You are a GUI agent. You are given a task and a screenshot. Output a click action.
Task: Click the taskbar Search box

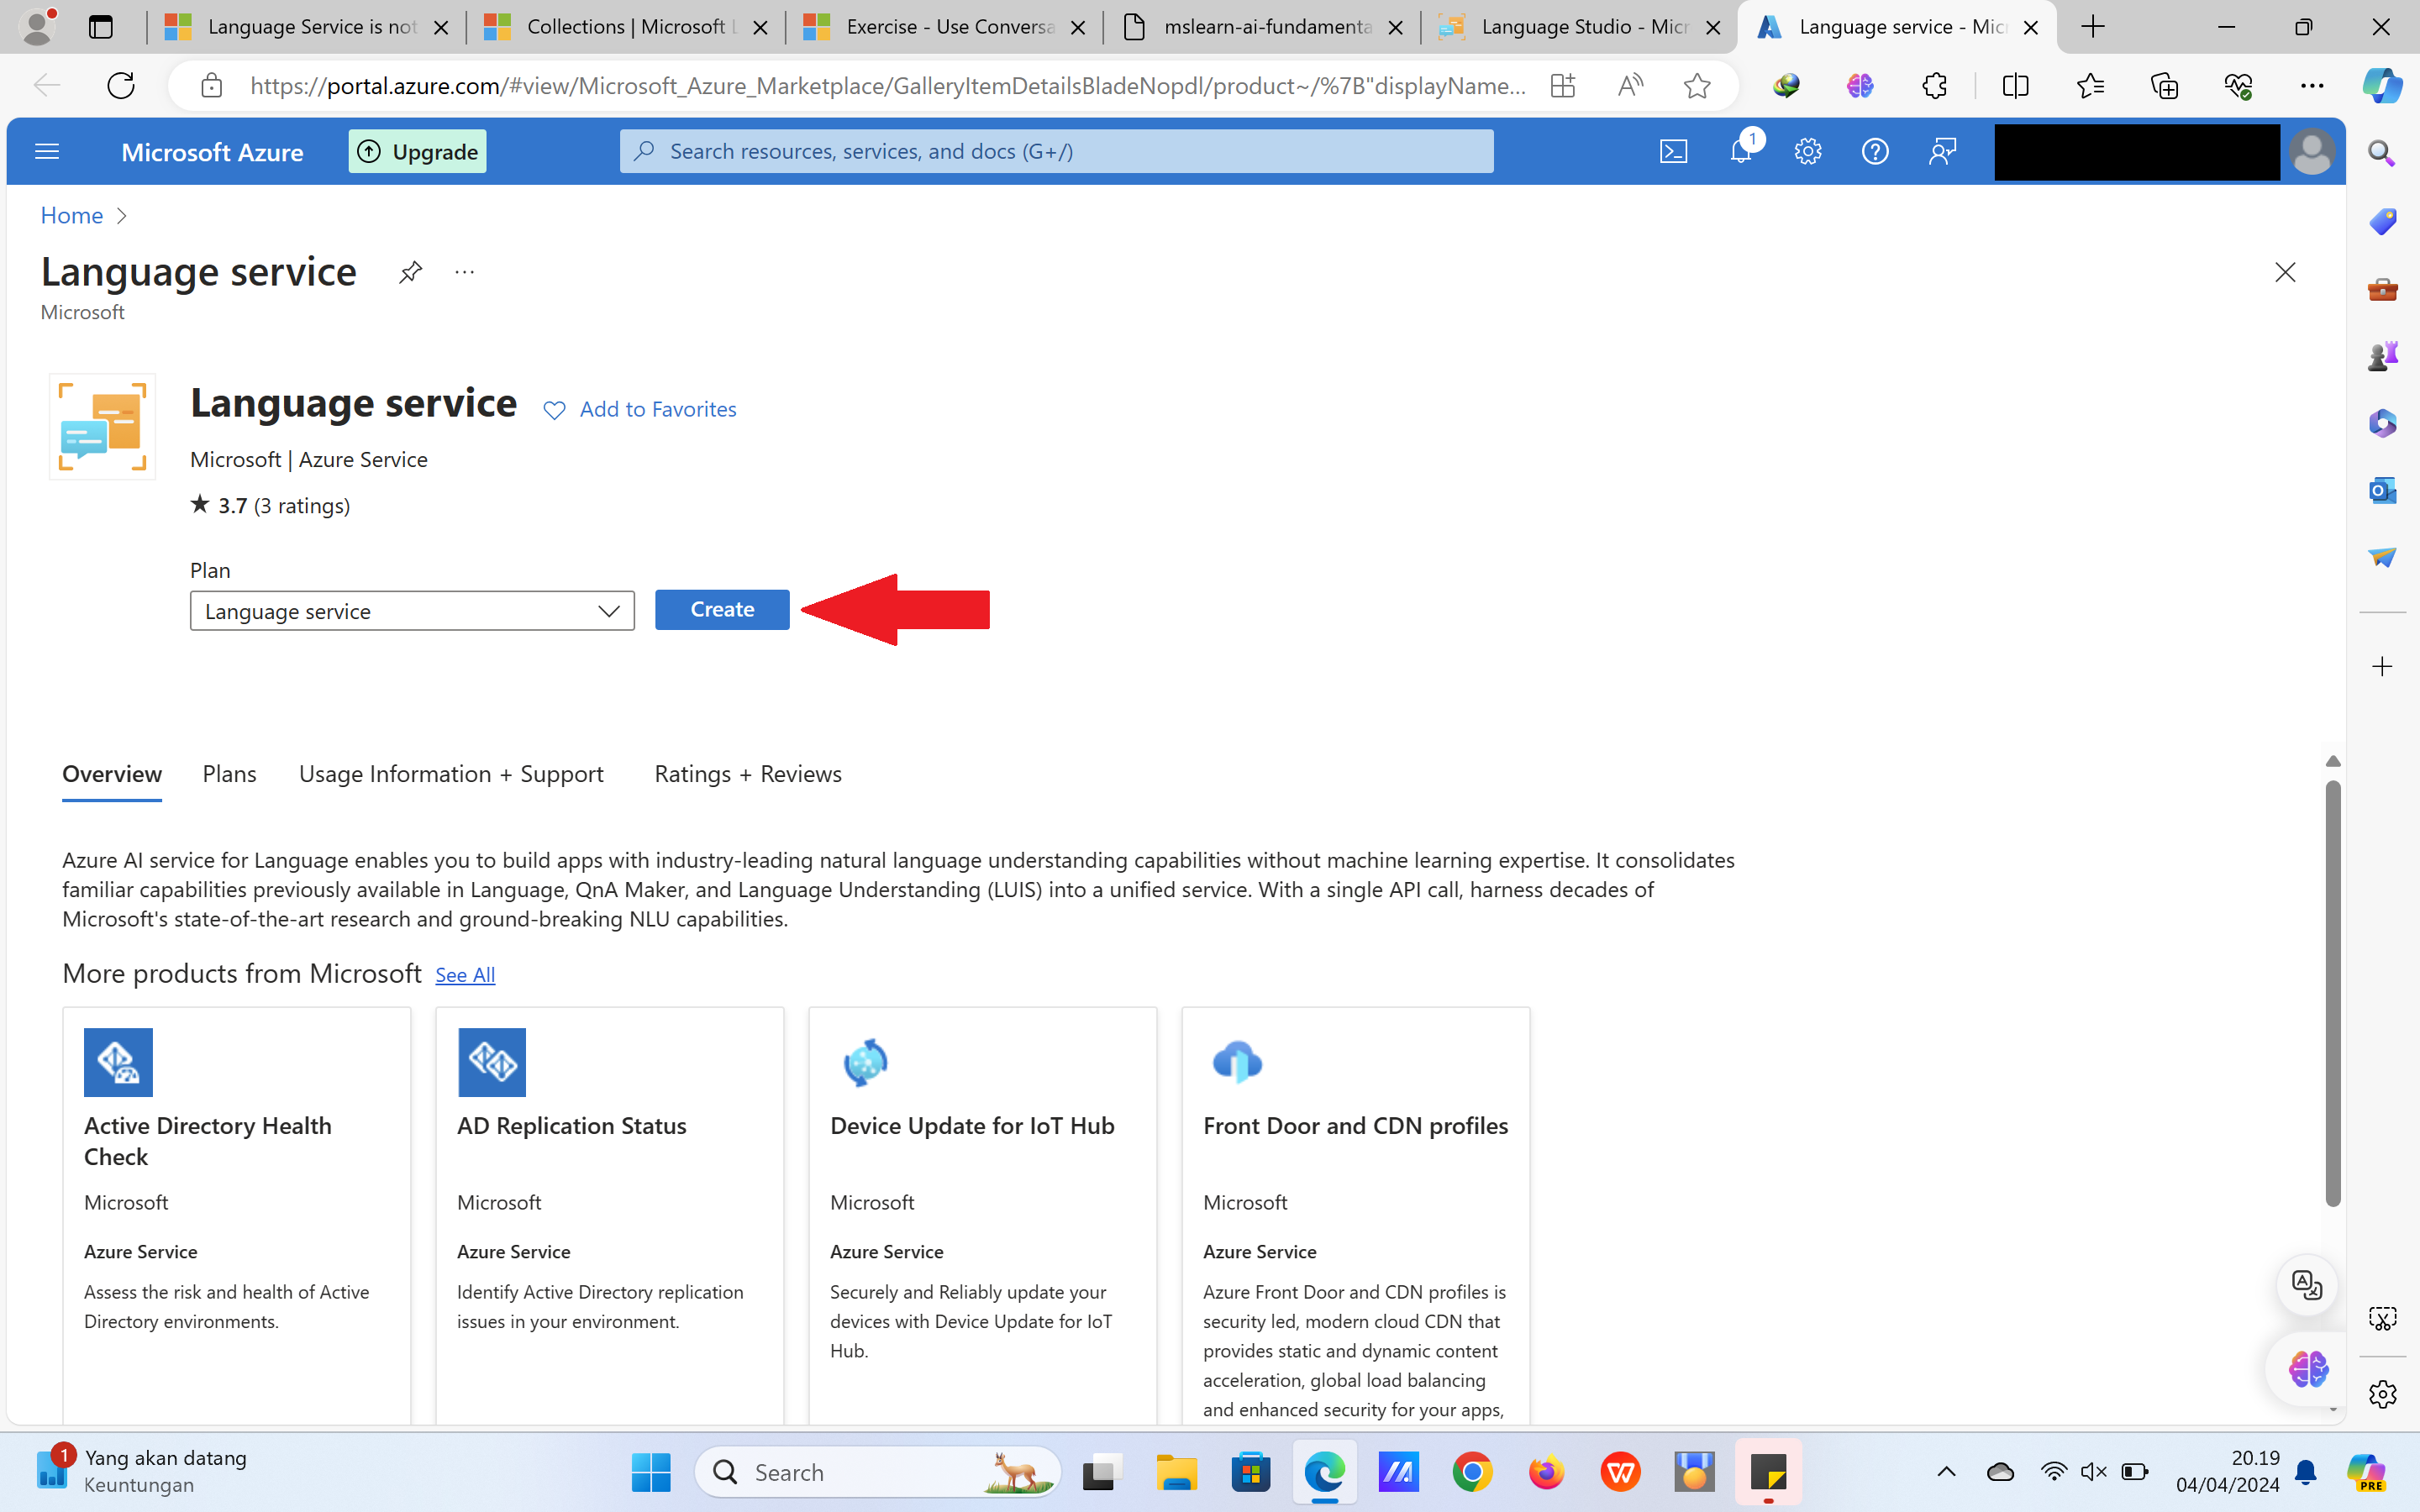pos(878,1472)
